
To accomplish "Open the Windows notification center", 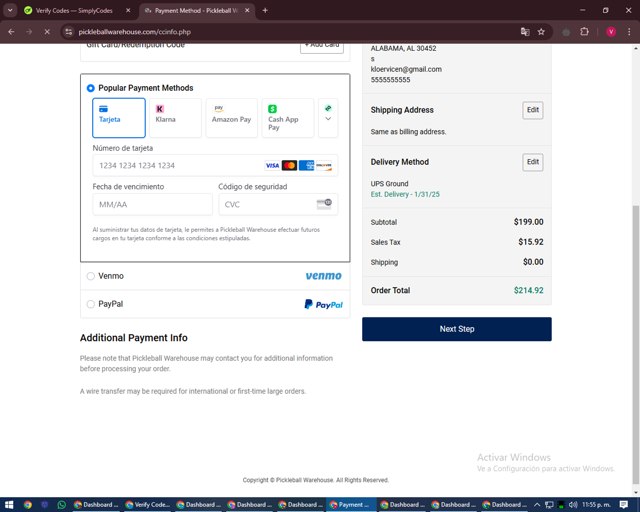I will pyautogui.click(x=623, y=505).
